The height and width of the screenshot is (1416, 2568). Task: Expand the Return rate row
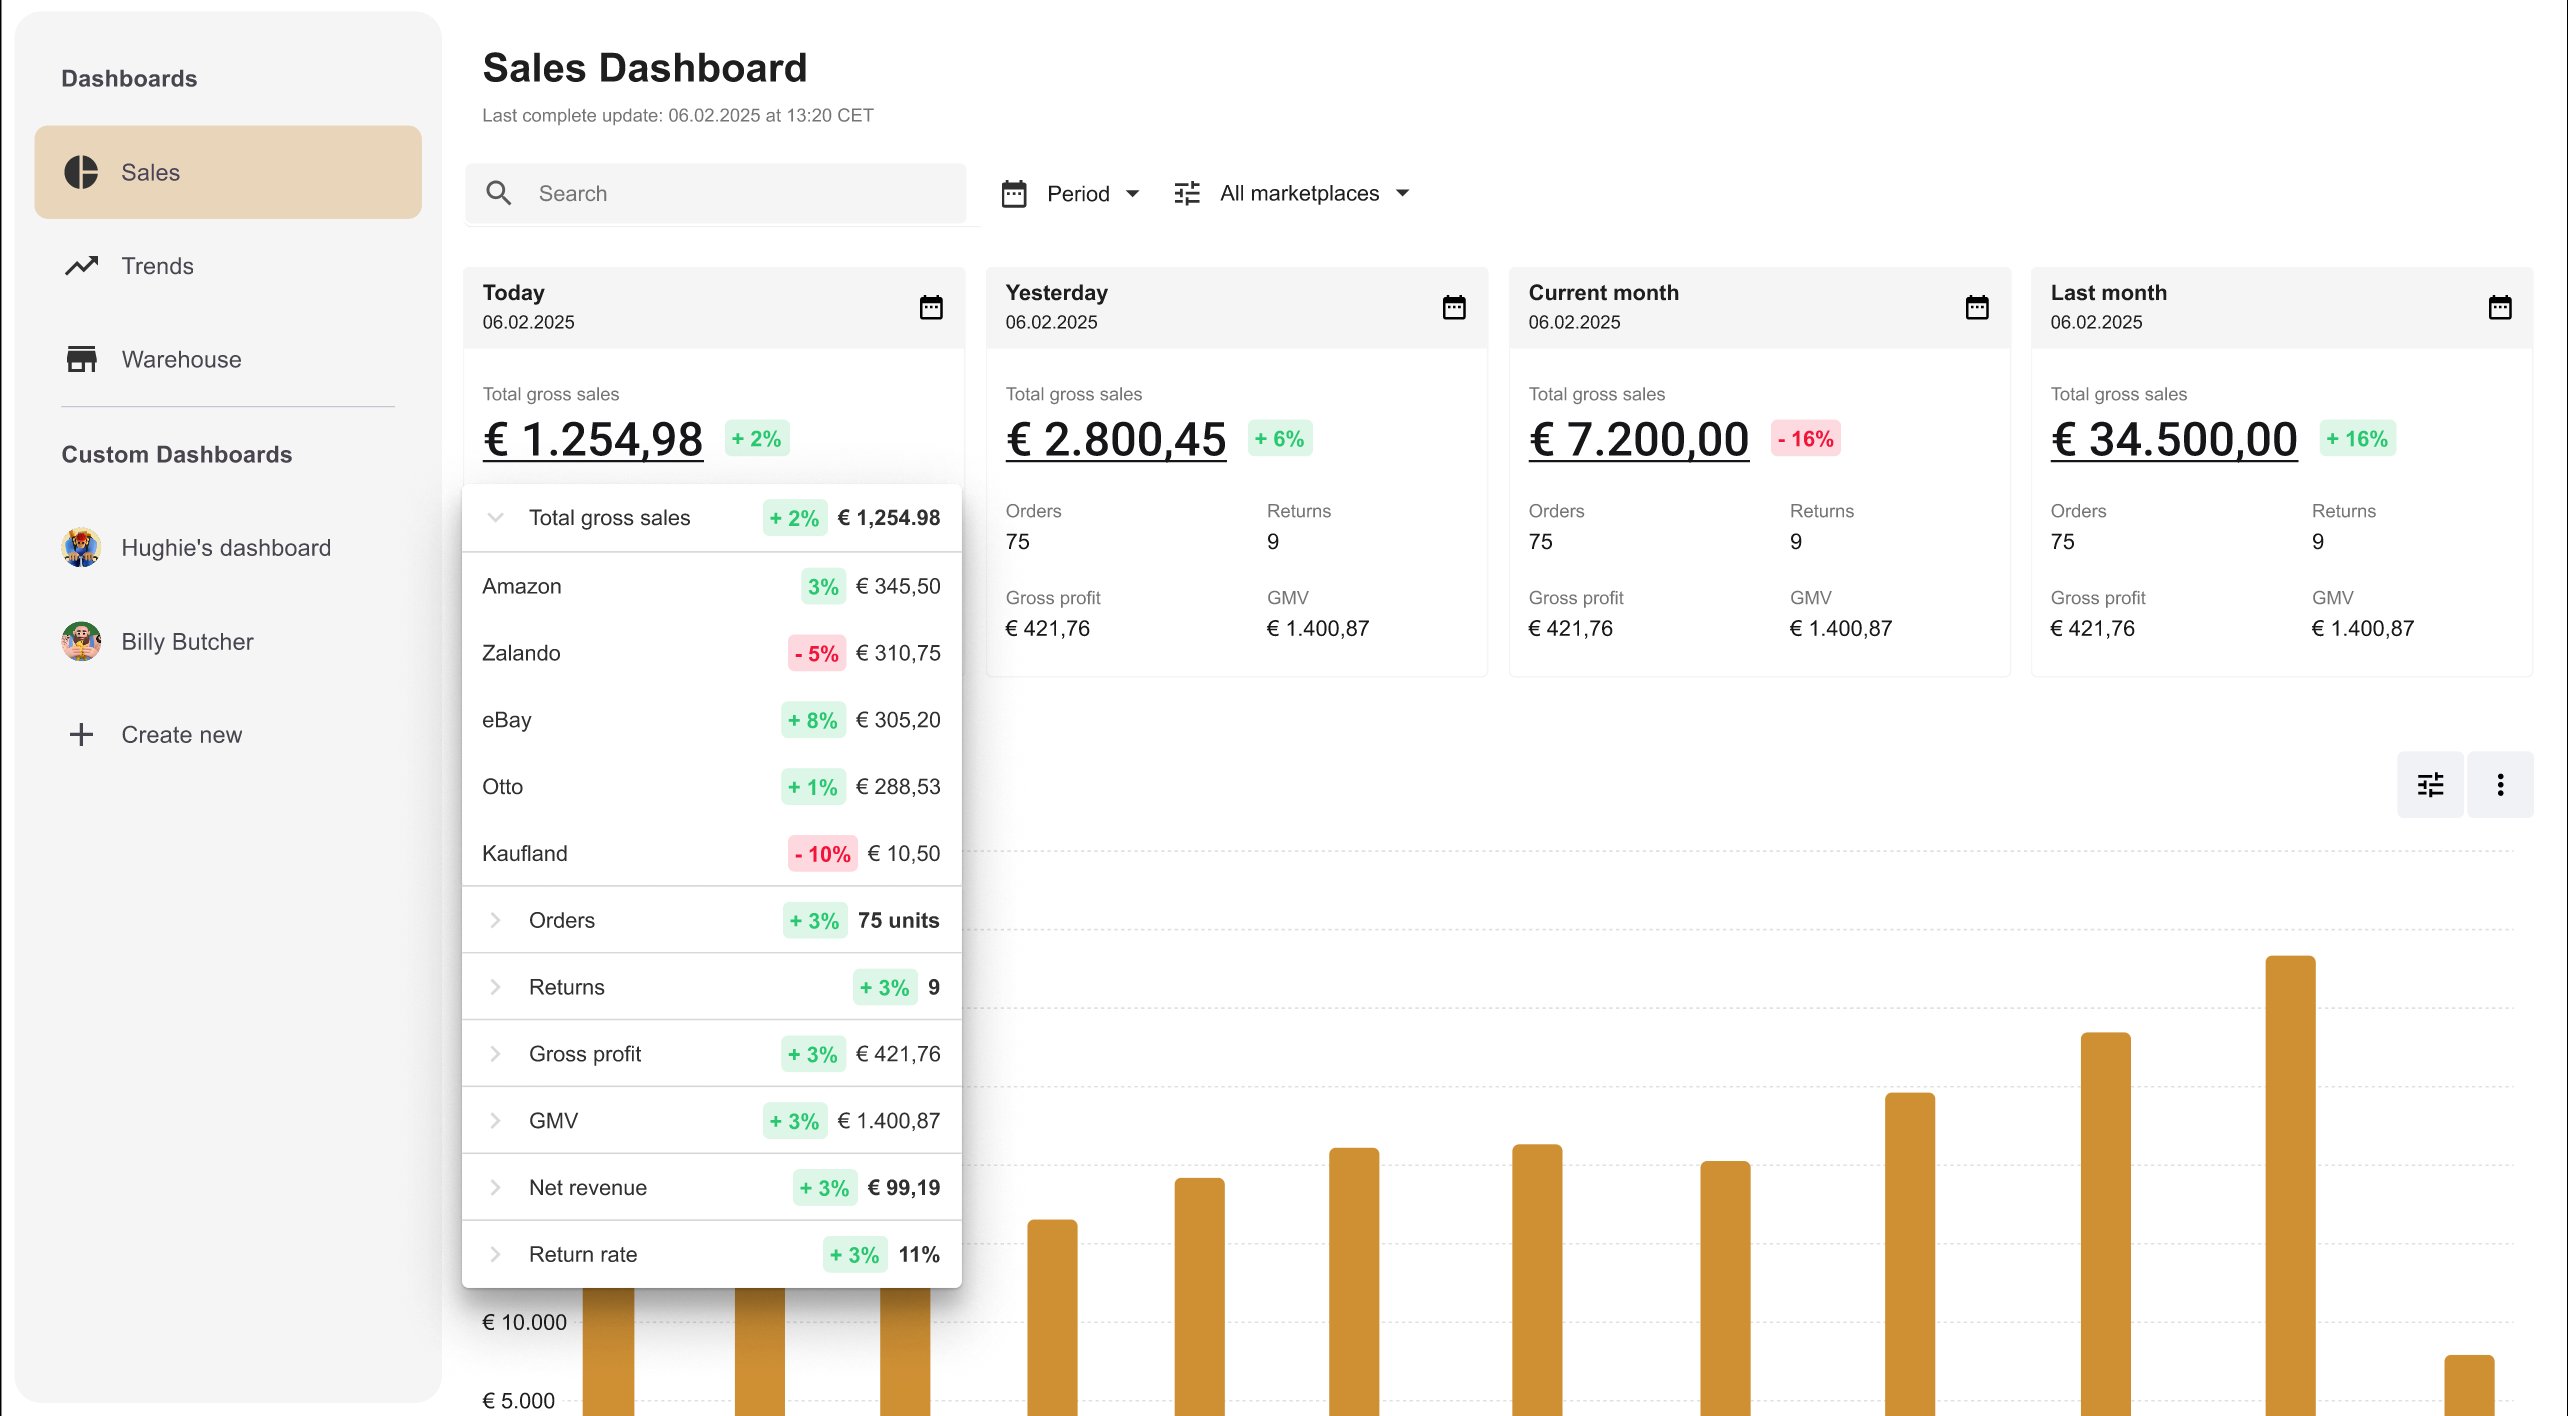point(494,1254)
